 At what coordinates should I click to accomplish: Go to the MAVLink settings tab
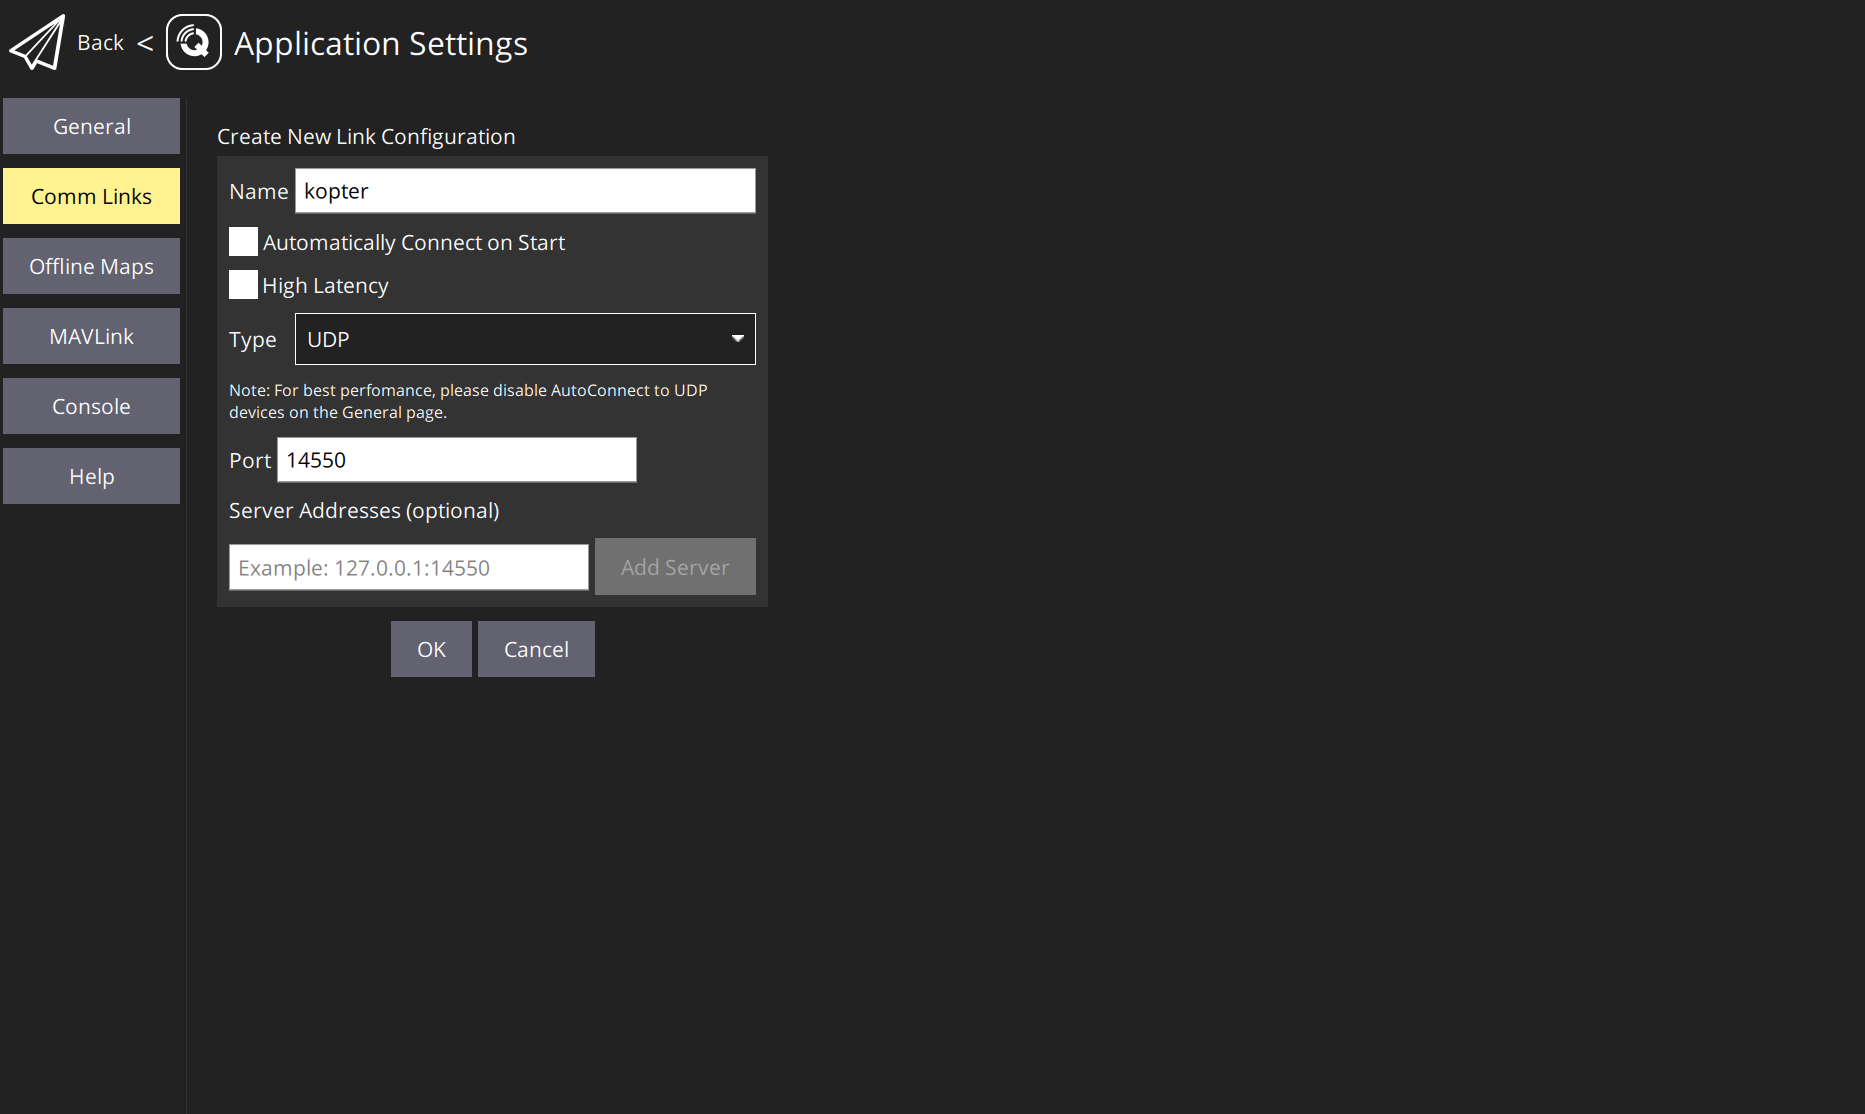(91, 336)
